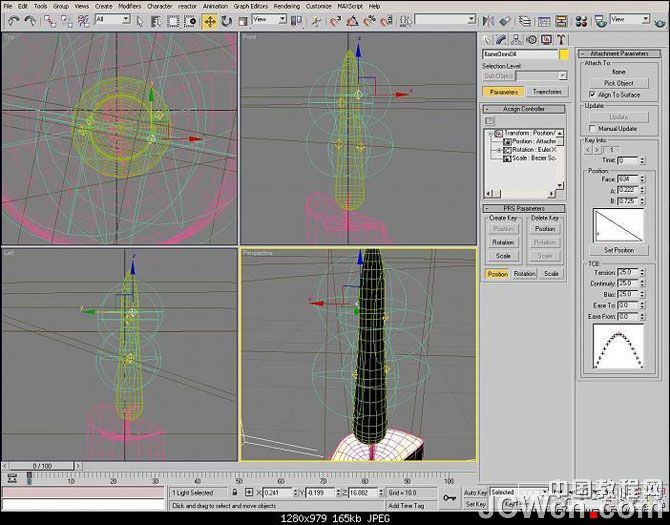Open the MAXScript menu

(x=350, y=6)
